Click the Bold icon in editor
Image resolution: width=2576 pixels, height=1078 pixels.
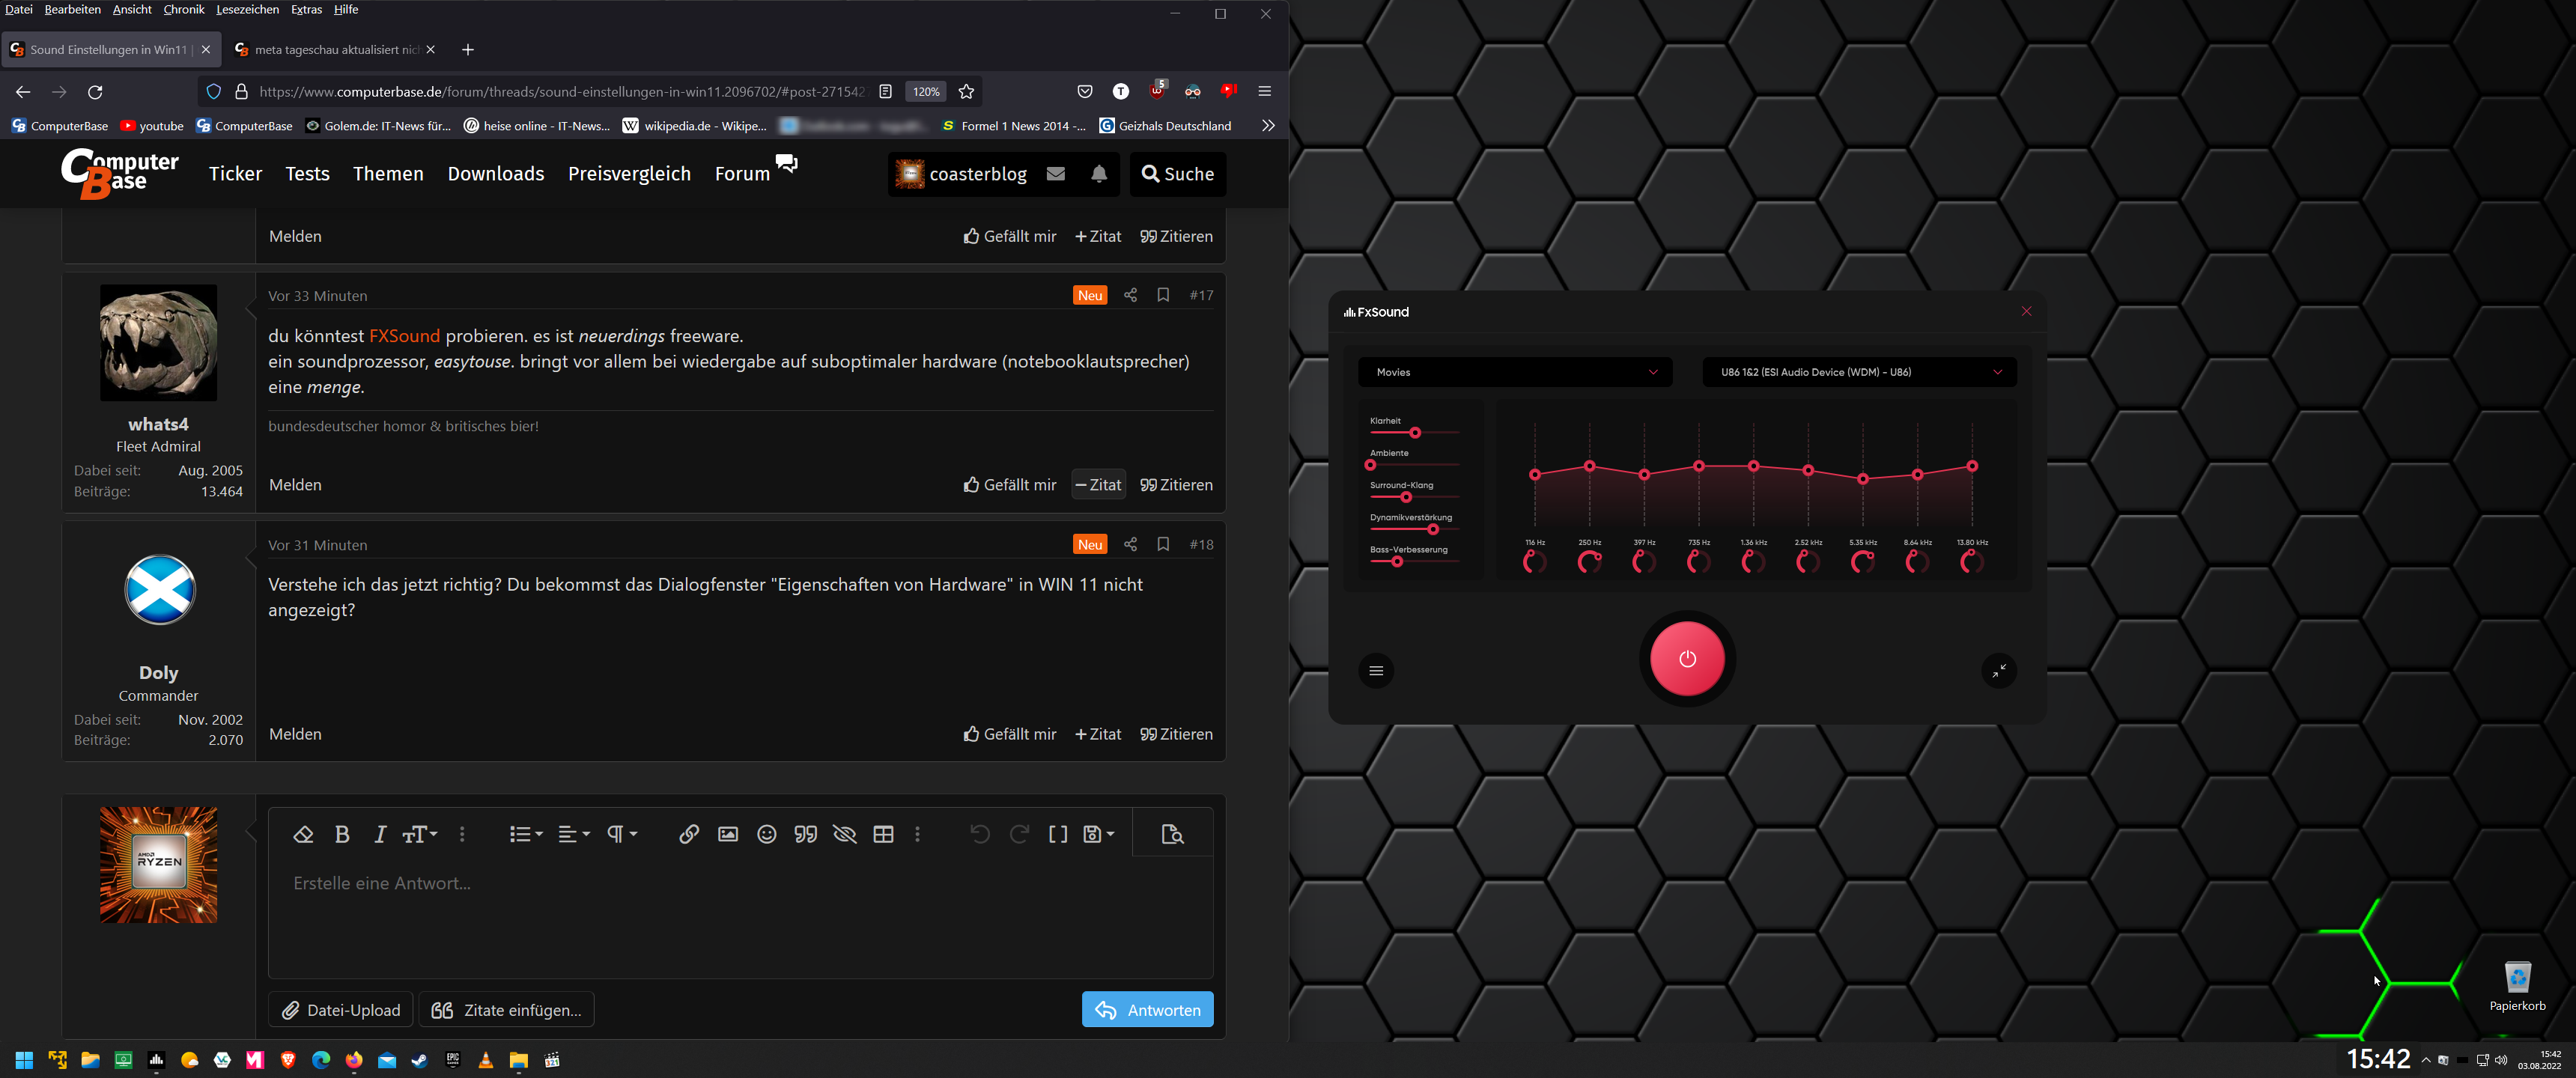point(342,834)
